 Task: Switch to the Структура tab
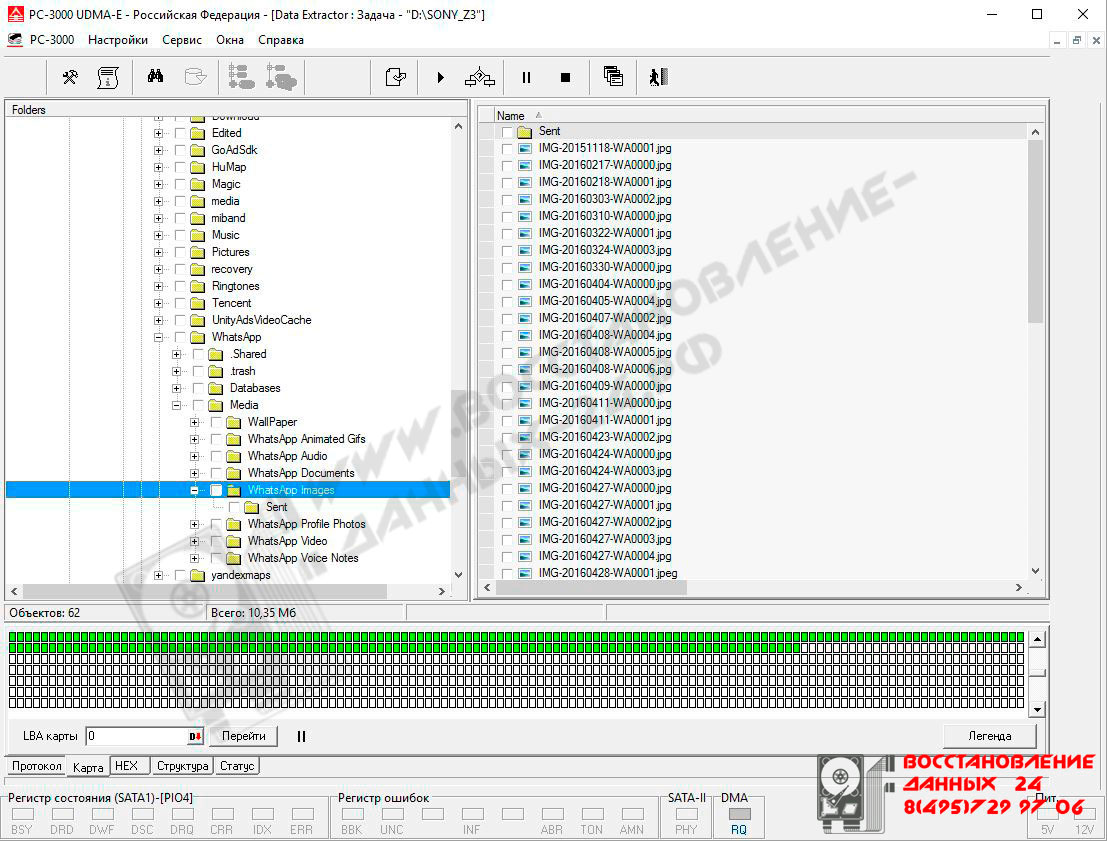click(x=182, y=765)
